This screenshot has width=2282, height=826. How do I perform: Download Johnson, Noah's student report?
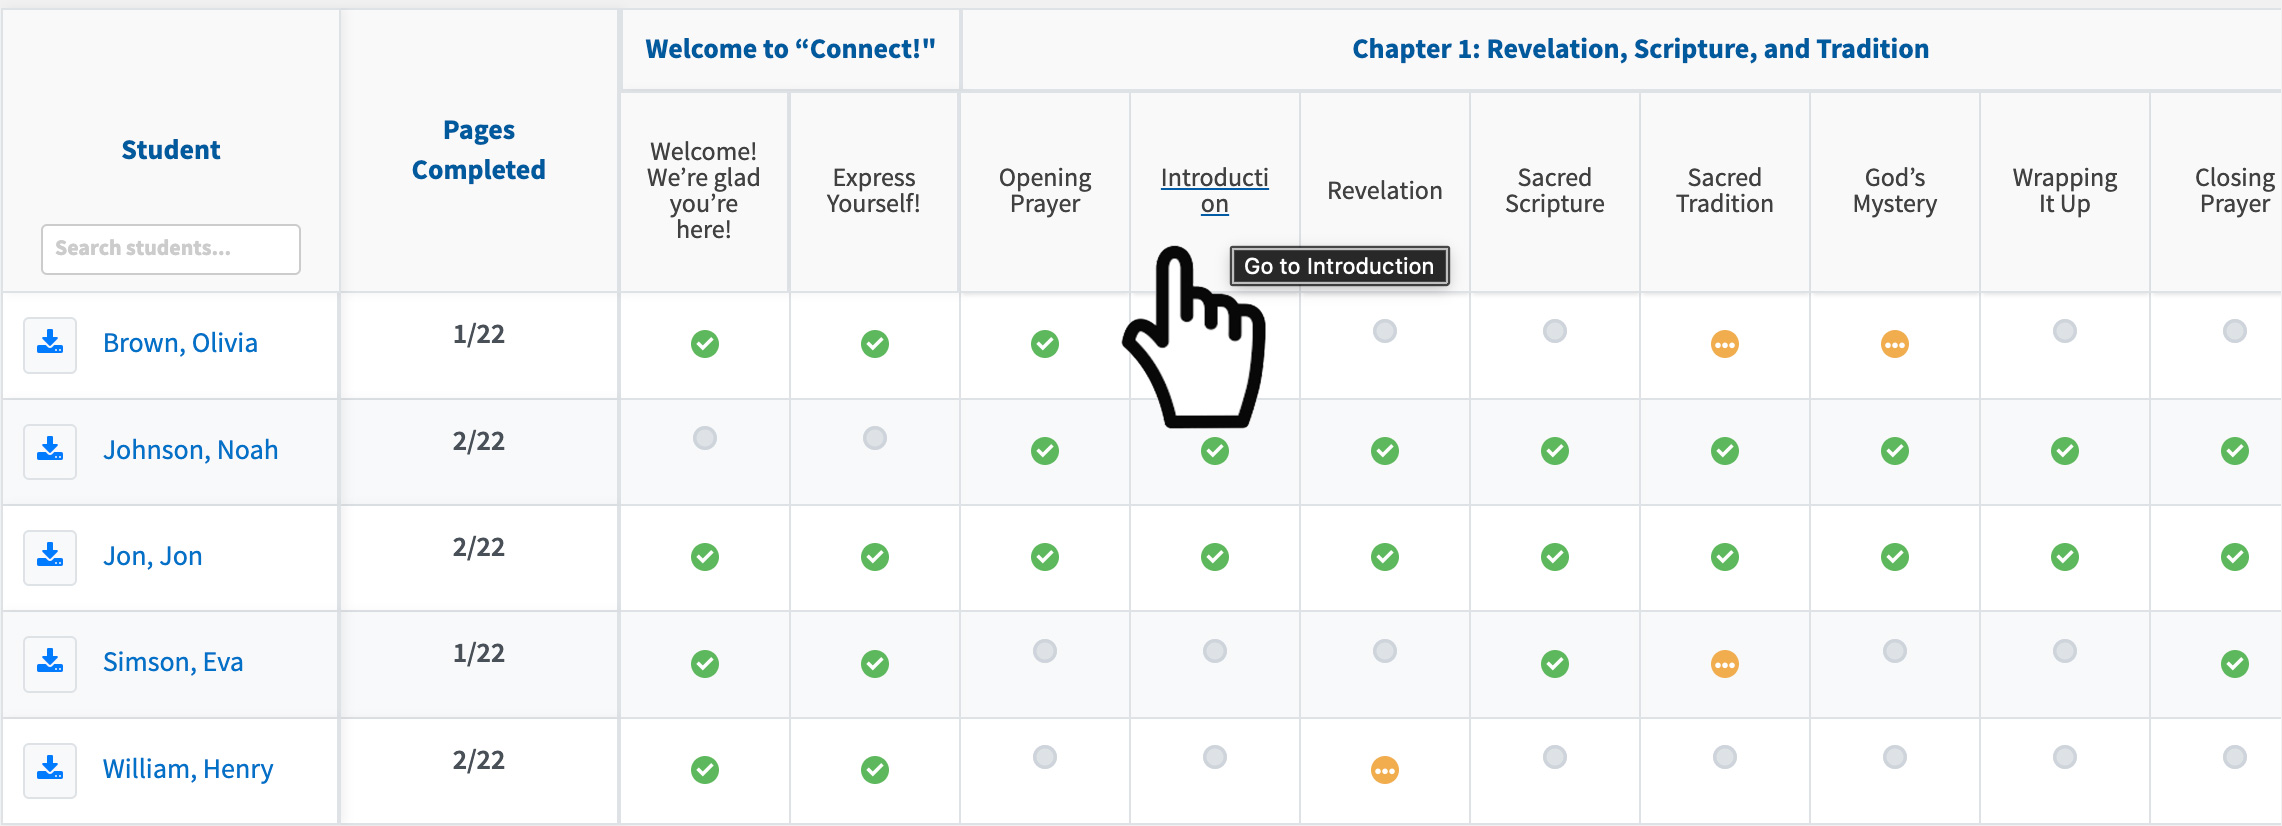point(49,451)
